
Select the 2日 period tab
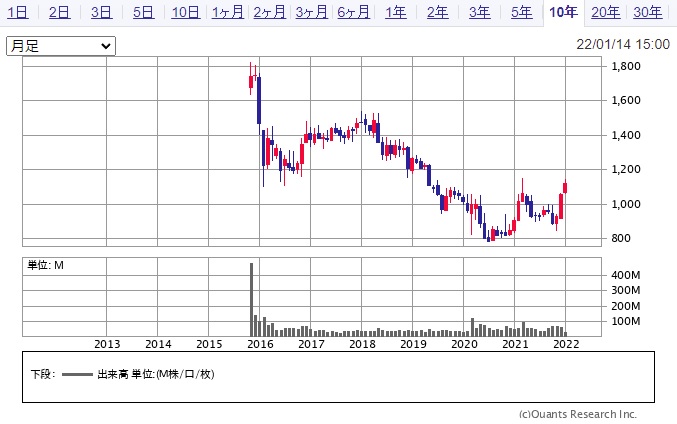60,12
